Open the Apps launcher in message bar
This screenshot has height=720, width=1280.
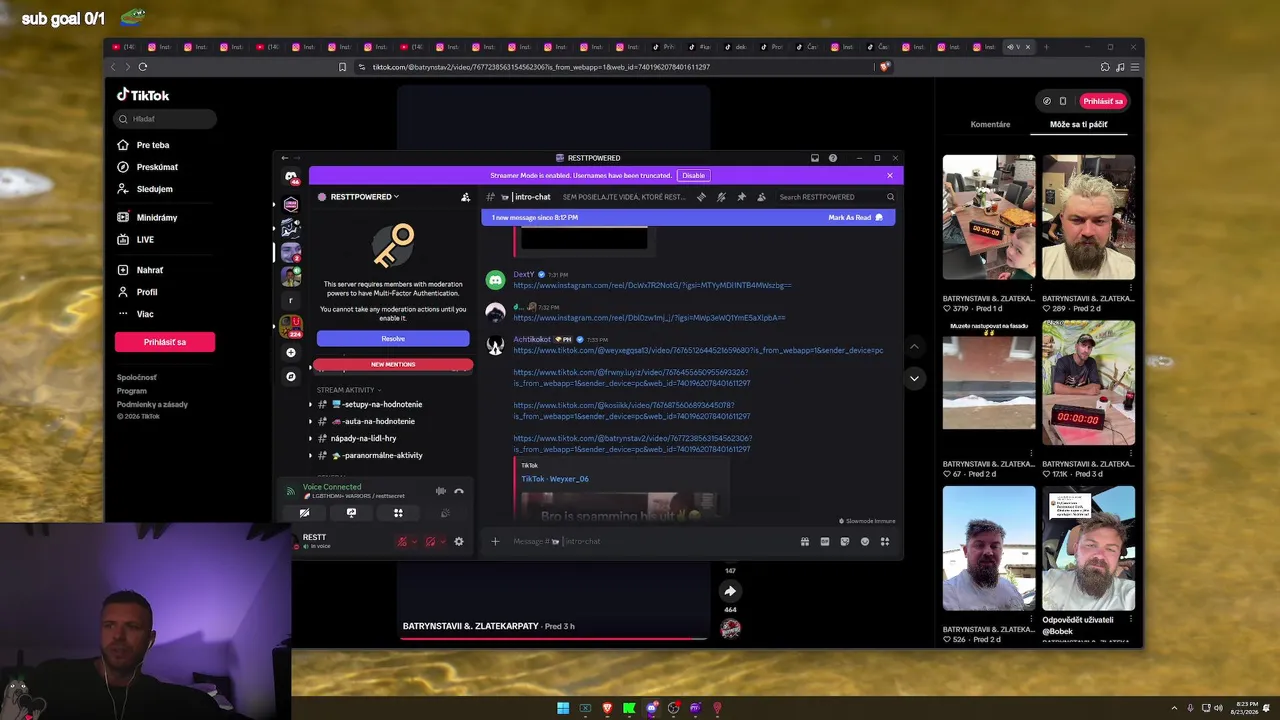(x=885, y=541)
